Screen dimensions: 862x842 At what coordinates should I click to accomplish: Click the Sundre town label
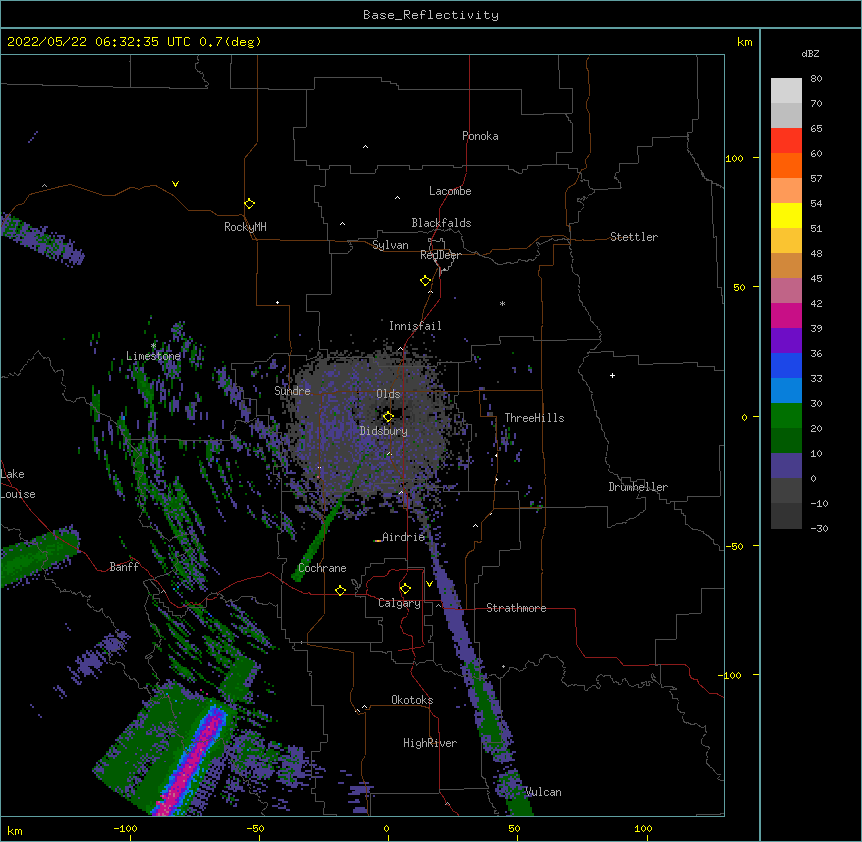292,391
